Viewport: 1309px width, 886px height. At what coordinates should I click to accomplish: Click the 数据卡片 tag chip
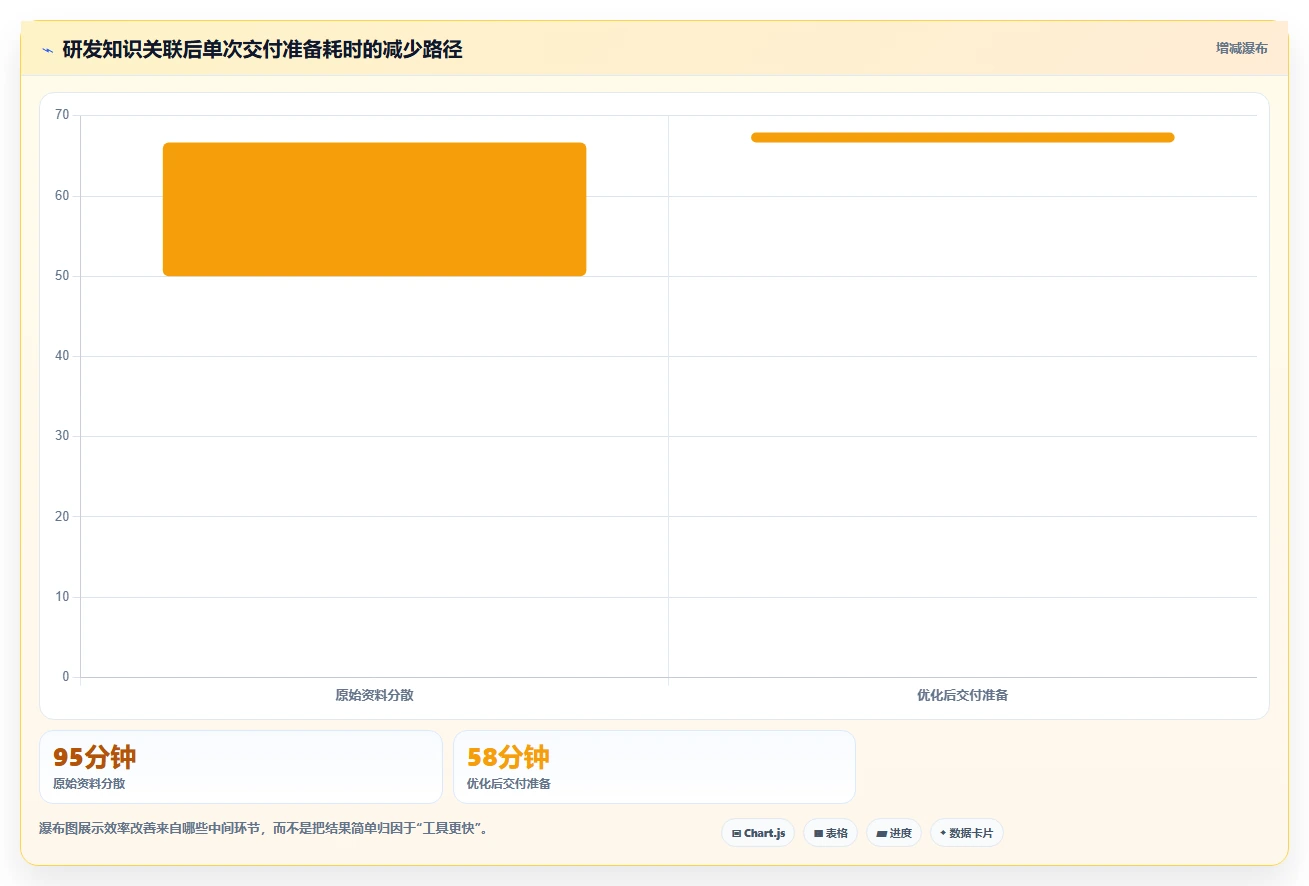[x=966, y=833]
